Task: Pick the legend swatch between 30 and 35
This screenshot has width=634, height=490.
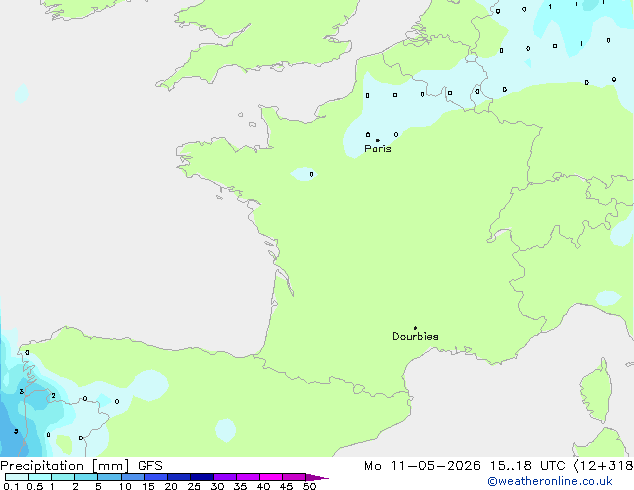Action: point(225,477)
